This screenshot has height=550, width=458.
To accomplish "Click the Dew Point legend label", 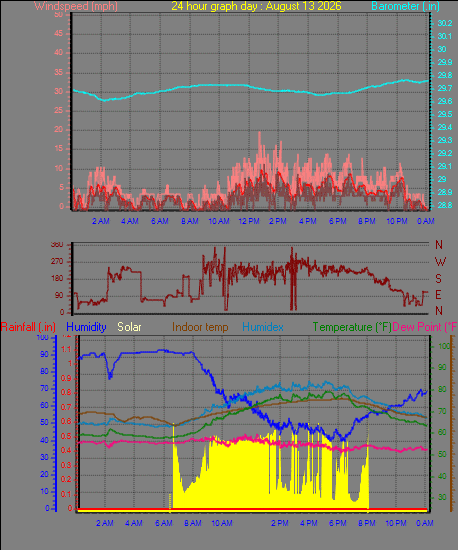I will tap(425, 327).
